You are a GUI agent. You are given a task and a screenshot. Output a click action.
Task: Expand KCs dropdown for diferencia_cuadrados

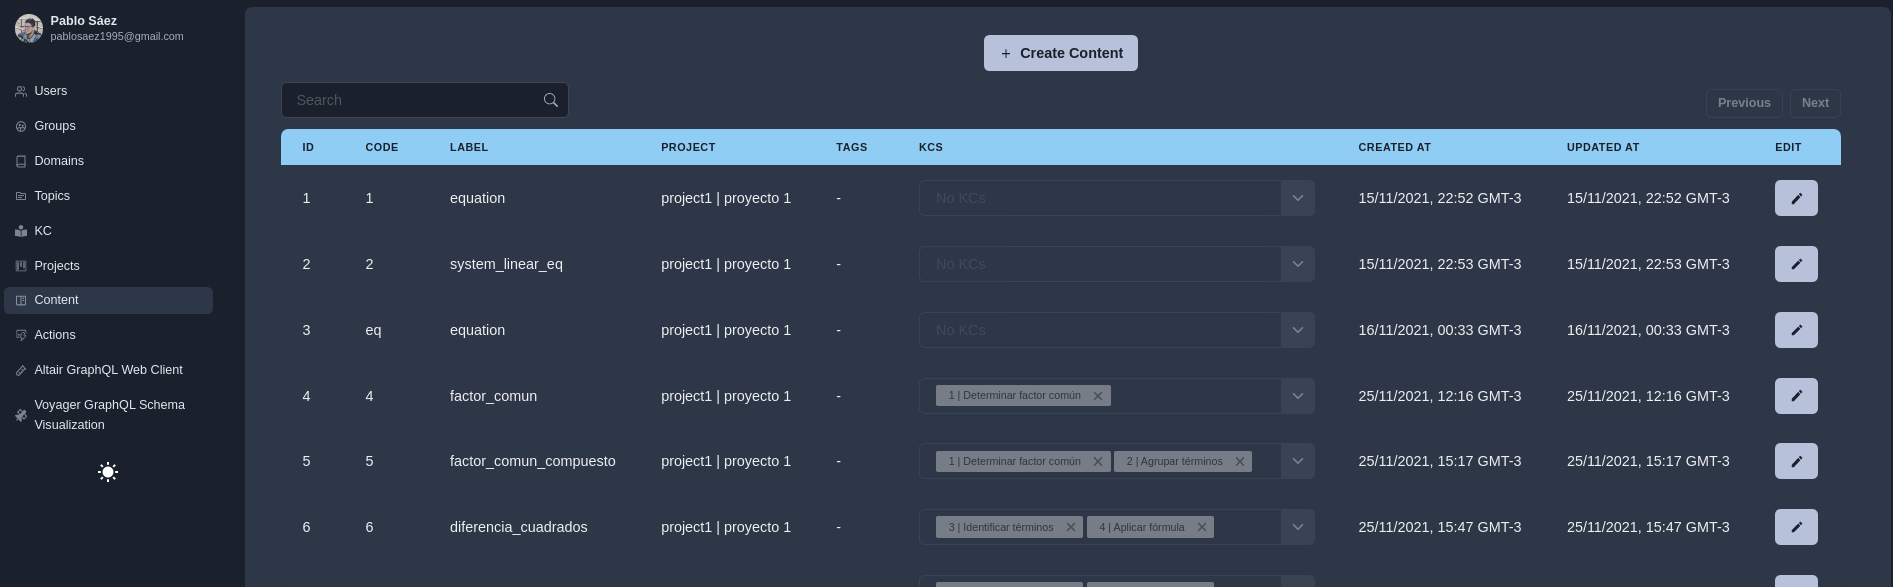[x=1297, y=527]
